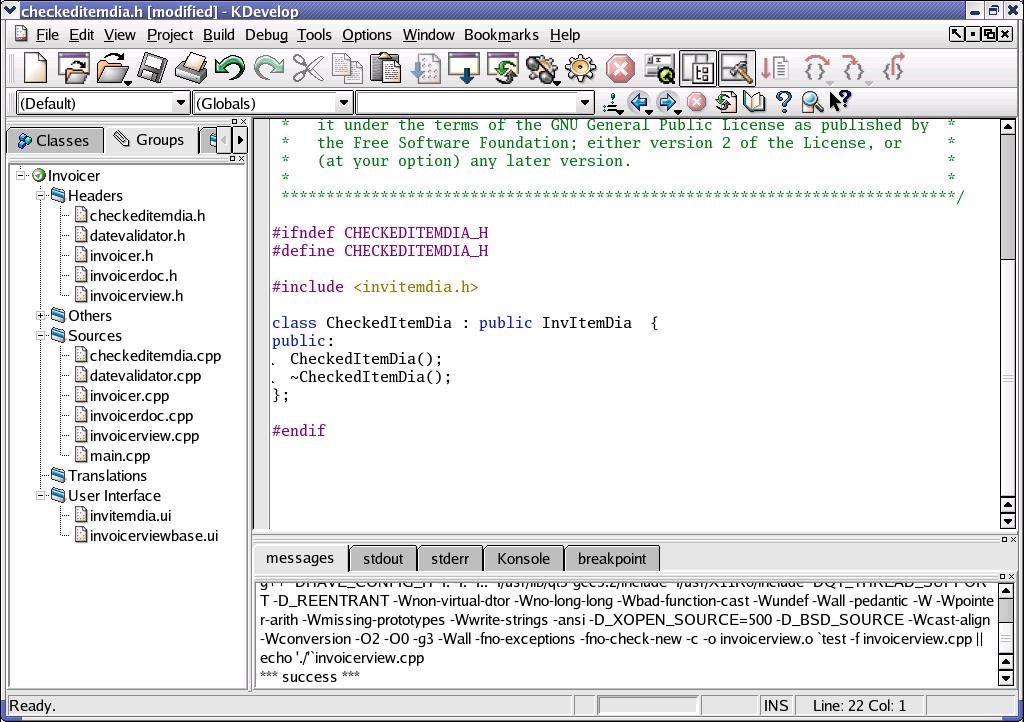Click the Goto declaration icon beside combo boxes

[612, 102]
